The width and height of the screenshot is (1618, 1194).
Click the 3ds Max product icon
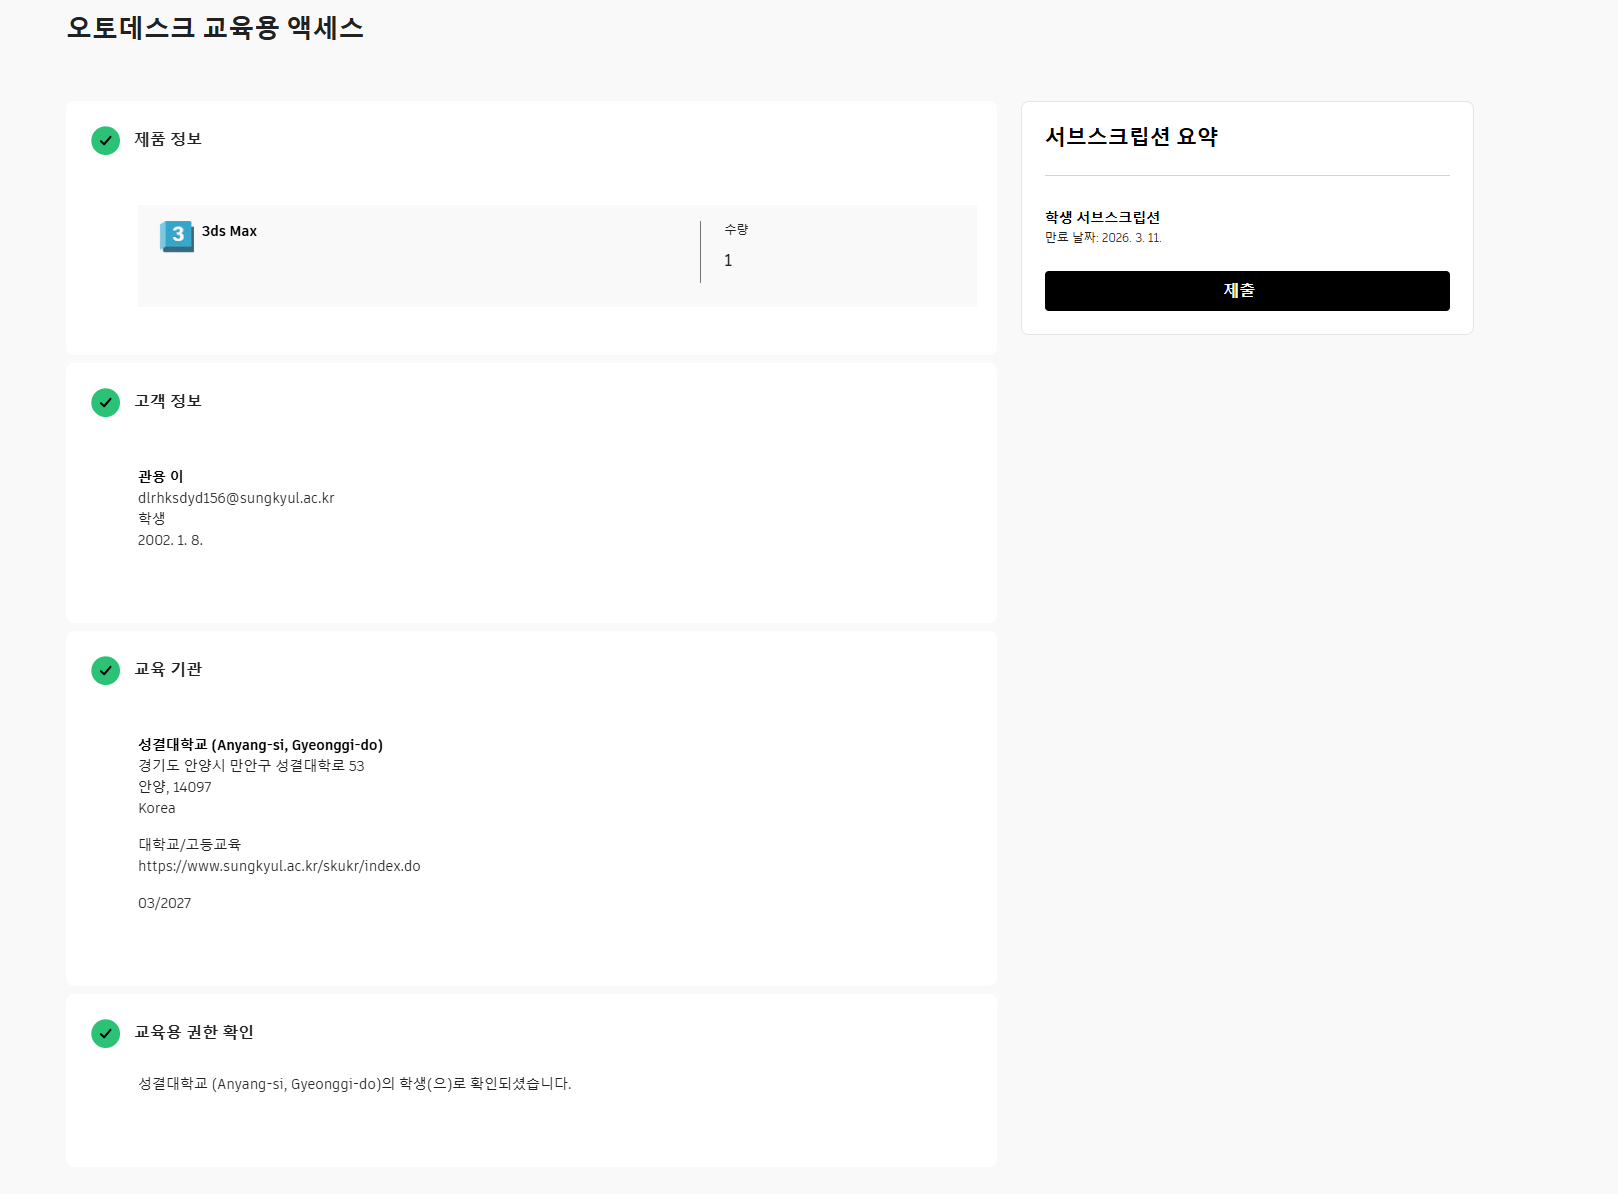[x=177, y=236]
